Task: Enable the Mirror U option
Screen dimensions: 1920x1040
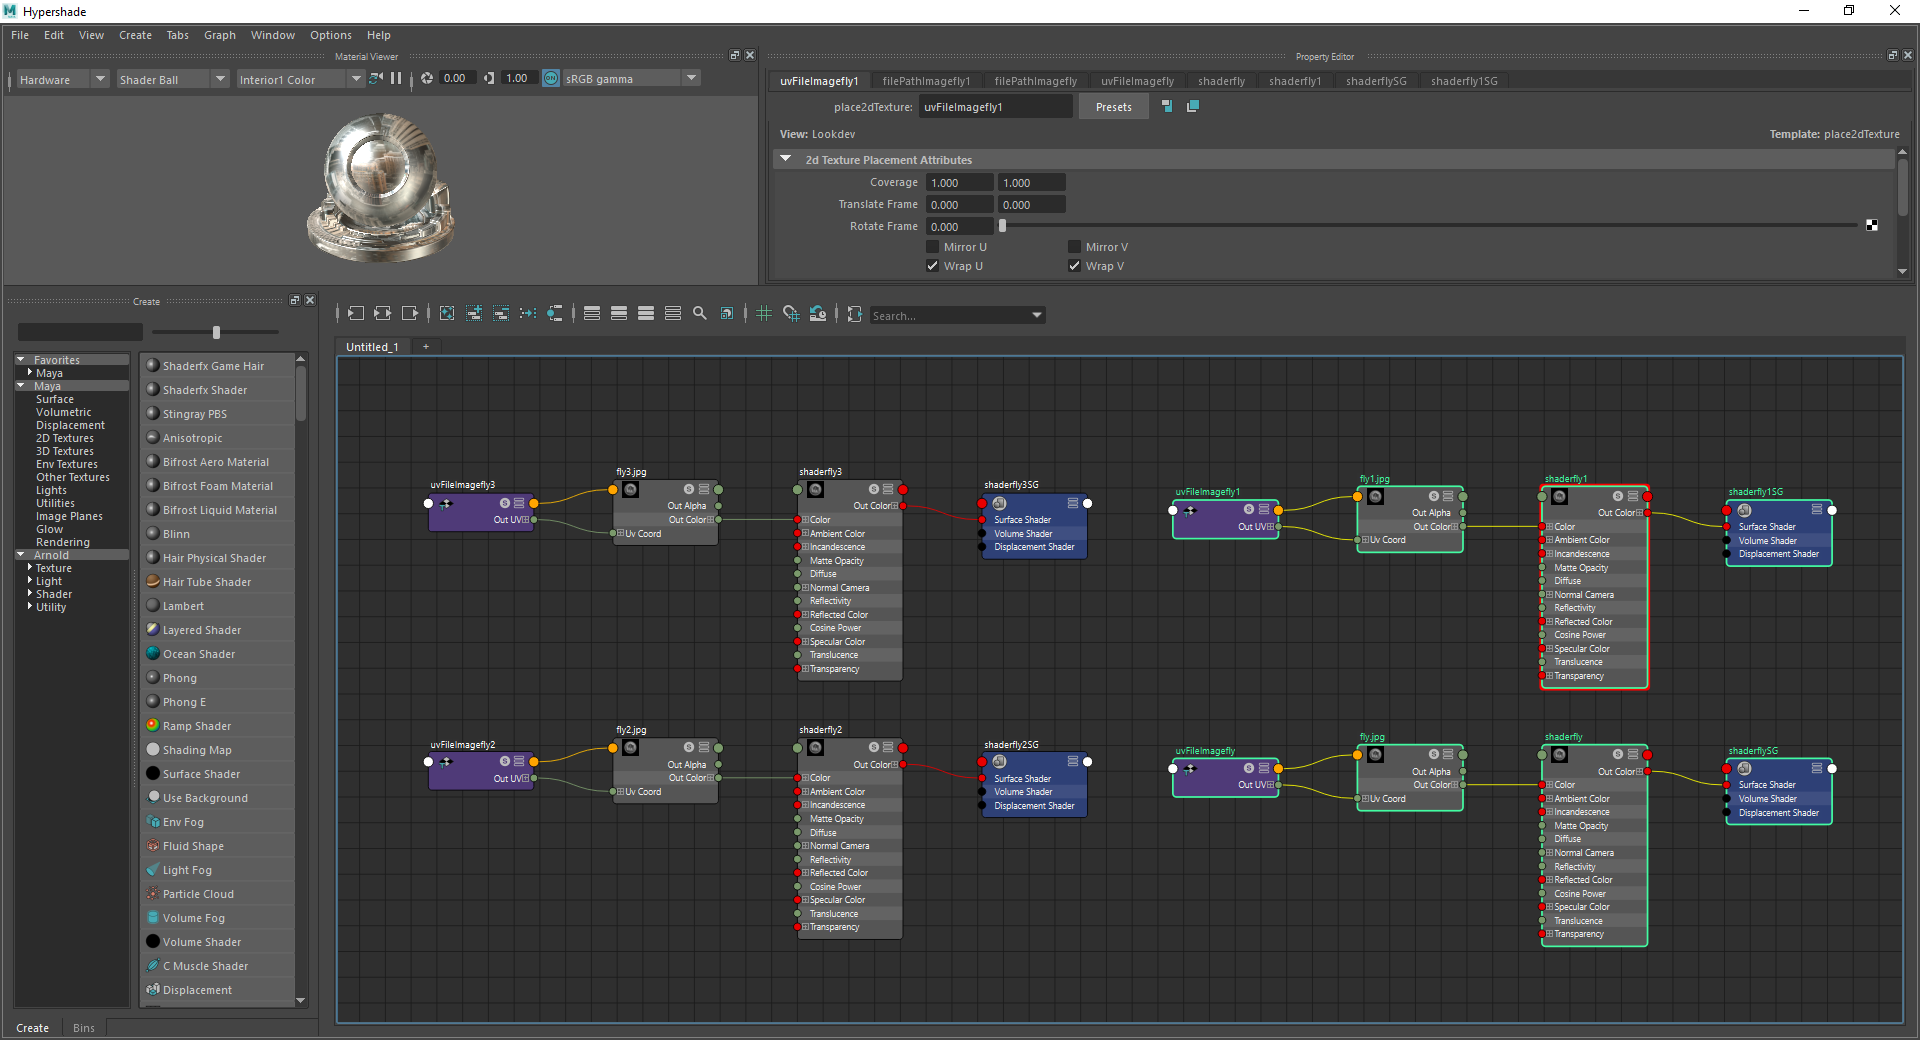Action: pyautogui.click(x=931, y=246)
